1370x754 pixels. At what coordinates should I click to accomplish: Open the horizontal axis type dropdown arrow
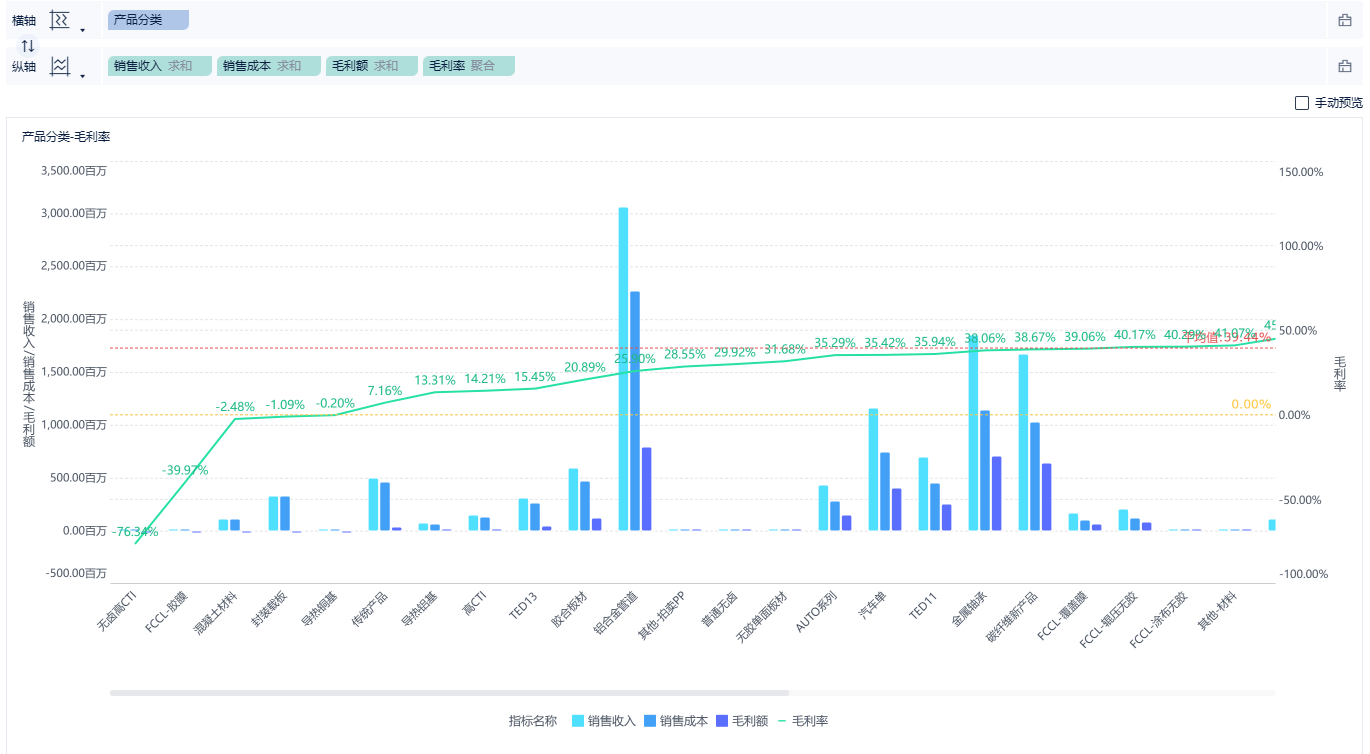82,30
